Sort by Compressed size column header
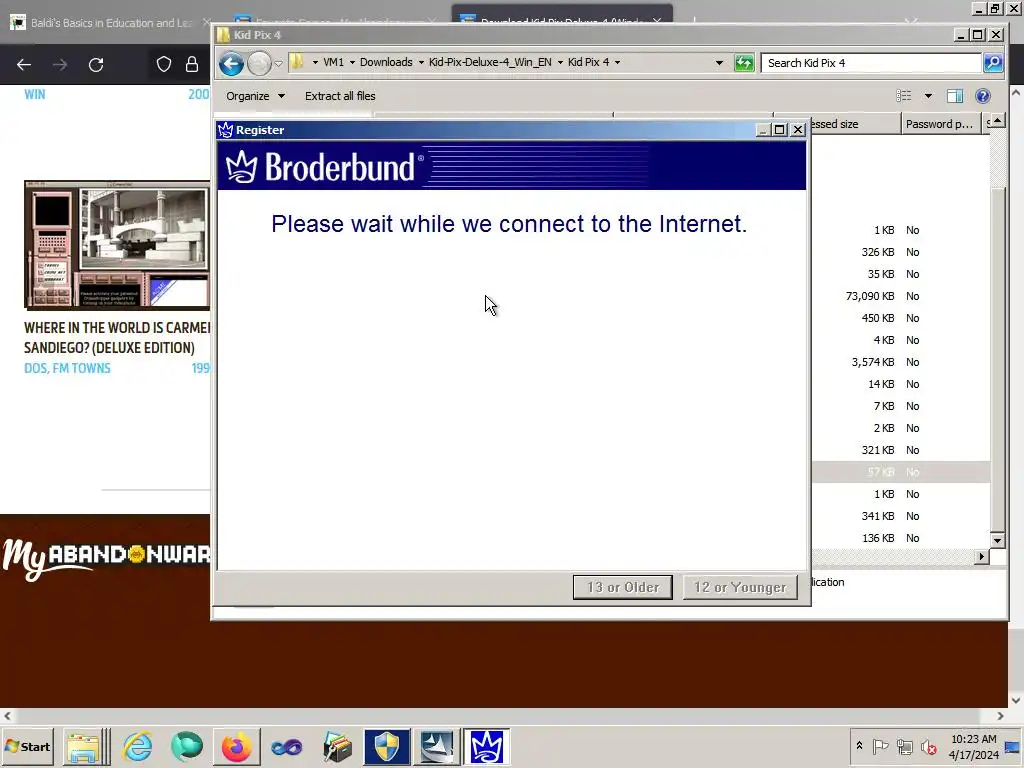The width and height of the screenshot is (1024, 768). pyautogui.click(x=854, y=124)
